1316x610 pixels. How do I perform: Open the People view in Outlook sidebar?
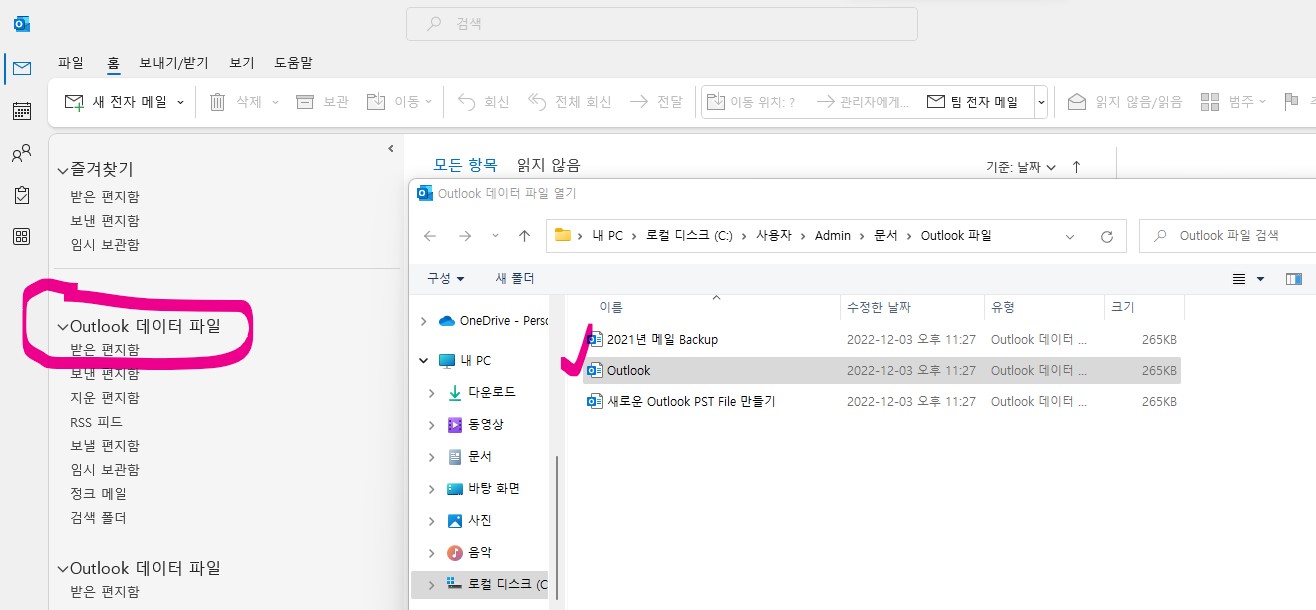point(22,152)
